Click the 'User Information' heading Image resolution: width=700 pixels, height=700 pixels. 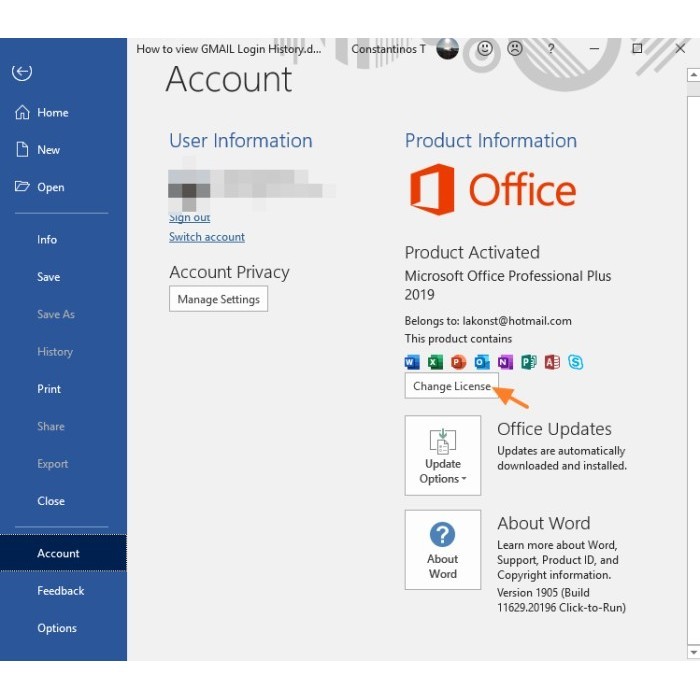[241, 140]
